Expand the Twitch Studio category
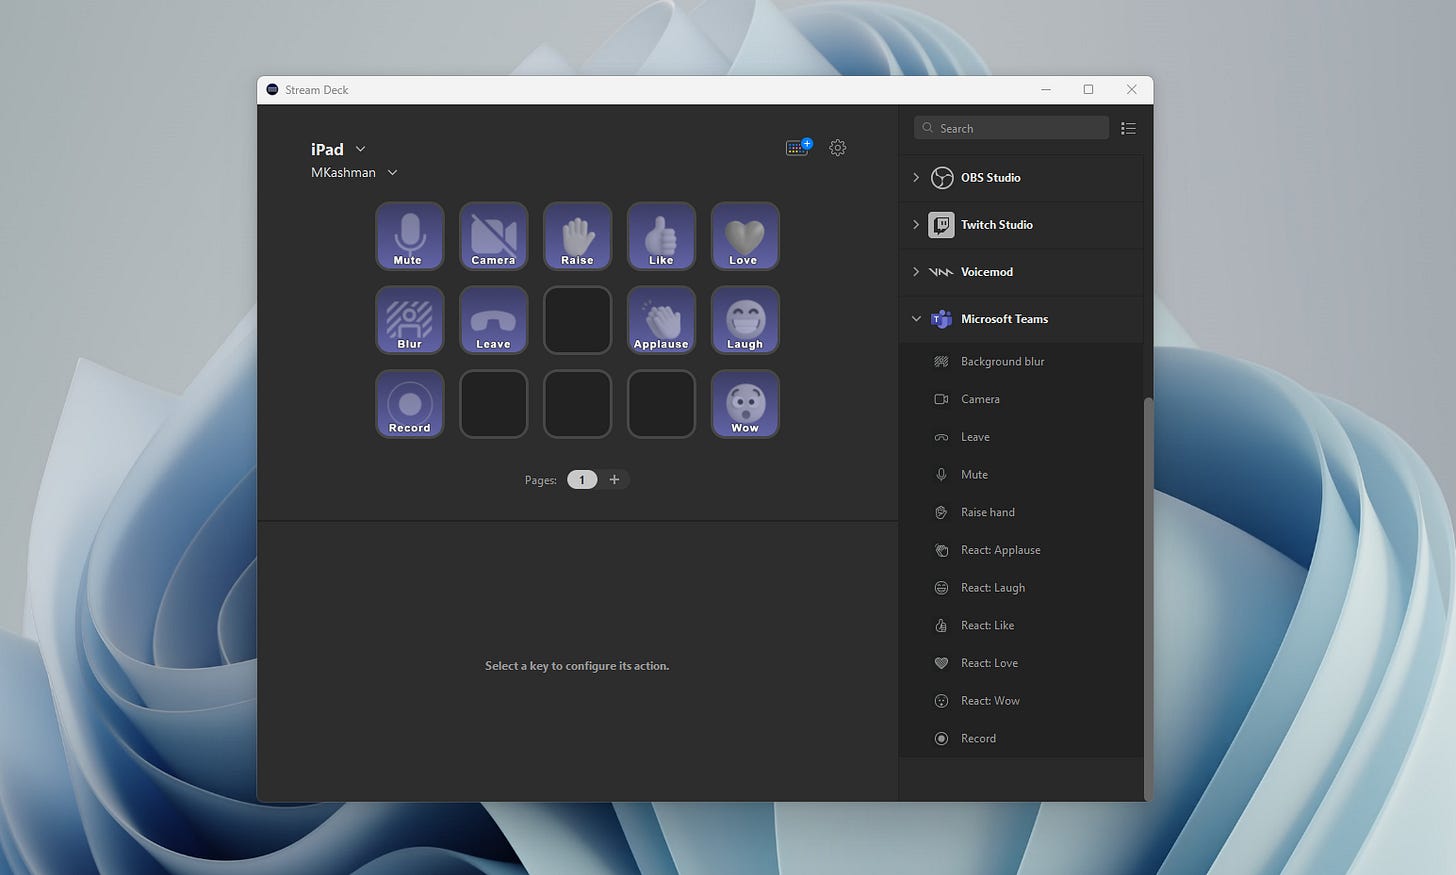 point(916,225)
